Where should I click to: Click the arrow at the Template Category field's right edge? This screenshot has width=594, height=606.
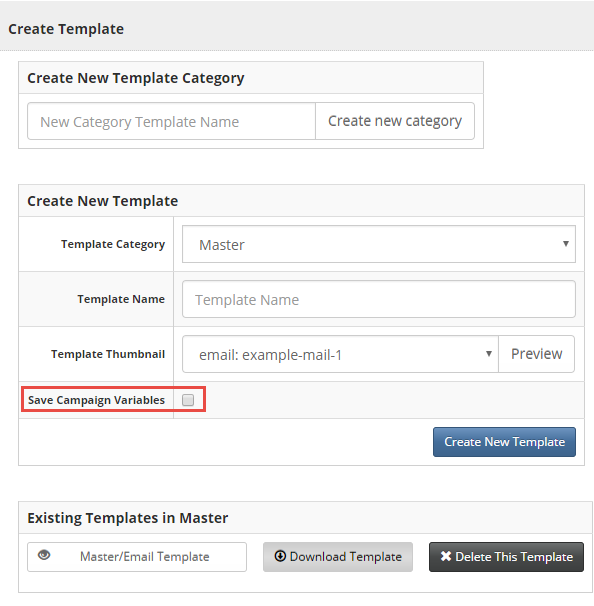pos(566,243)
